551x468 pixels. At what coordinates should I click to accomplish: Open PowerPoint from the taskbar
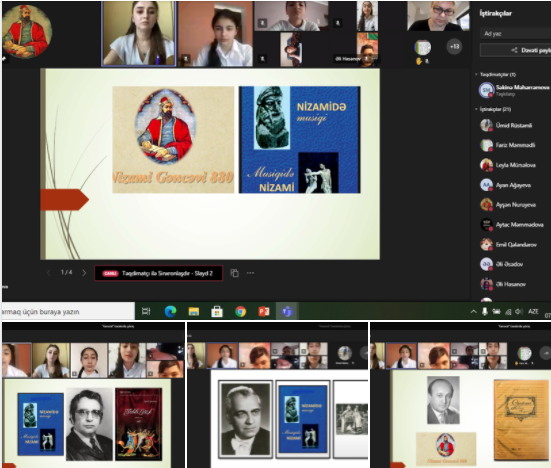coord(264,311)
